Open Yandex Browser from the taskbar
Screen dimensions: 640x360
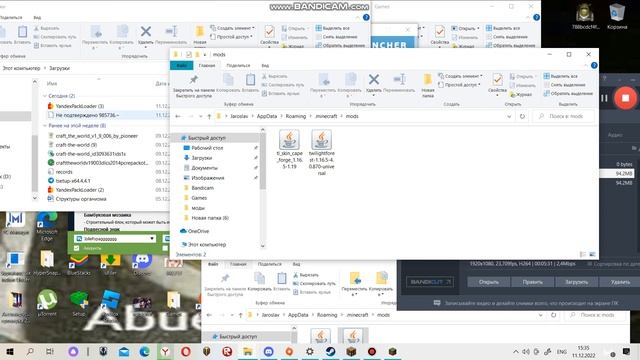165,351
